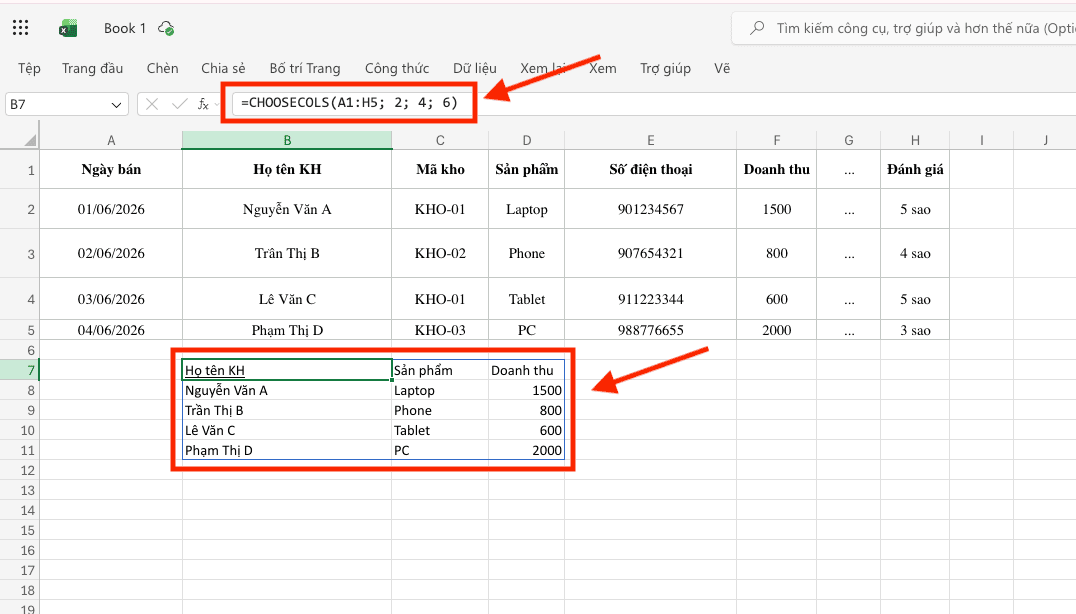Select column A header

[111, 140]
